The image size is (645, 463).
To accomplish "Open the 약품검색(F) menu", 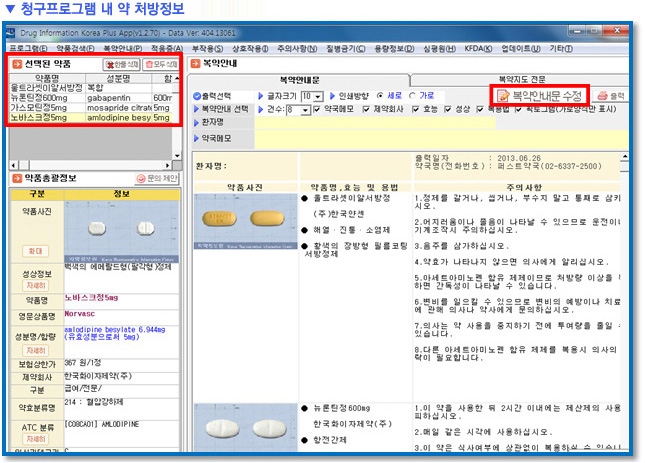I will pyautogui.click(x=75, y=49).
